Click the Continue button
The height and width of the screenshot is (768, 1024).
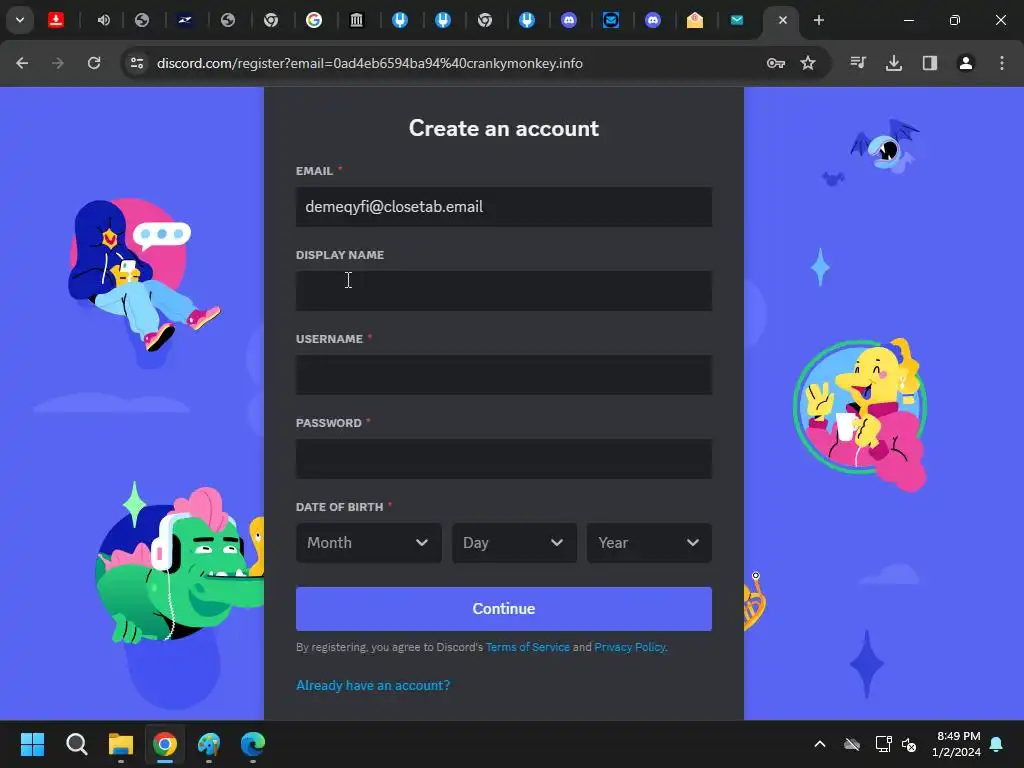pyautogui.click(x=504, y=609)
